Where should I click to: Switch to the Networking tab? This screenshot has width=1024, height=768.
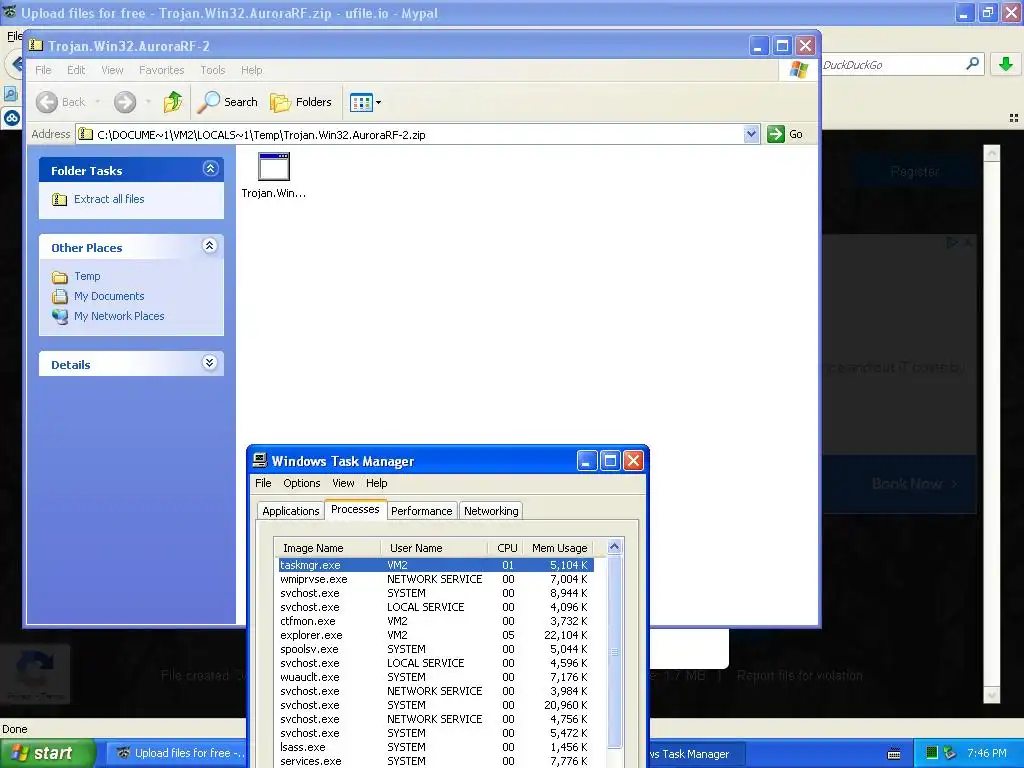click(x=491, y=511)
